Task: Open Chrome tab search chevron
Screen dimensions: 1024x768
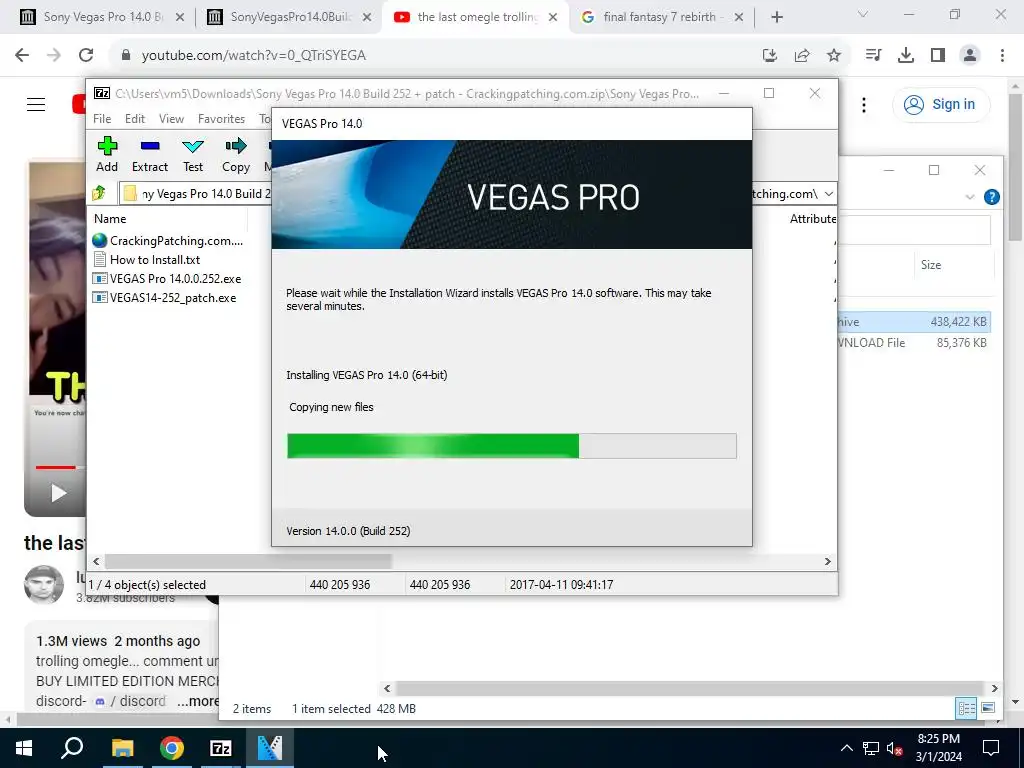Action: click(863, 14)
